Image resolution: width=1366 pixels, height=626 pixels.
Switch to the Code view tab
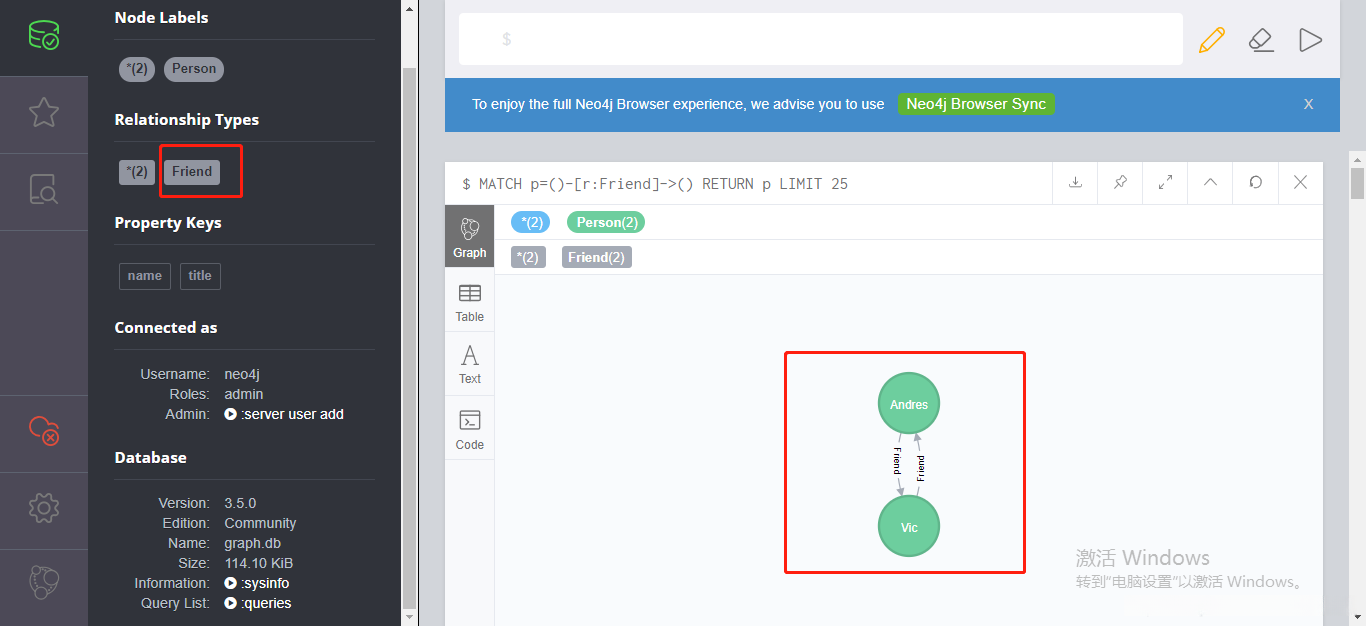(469, 429)
